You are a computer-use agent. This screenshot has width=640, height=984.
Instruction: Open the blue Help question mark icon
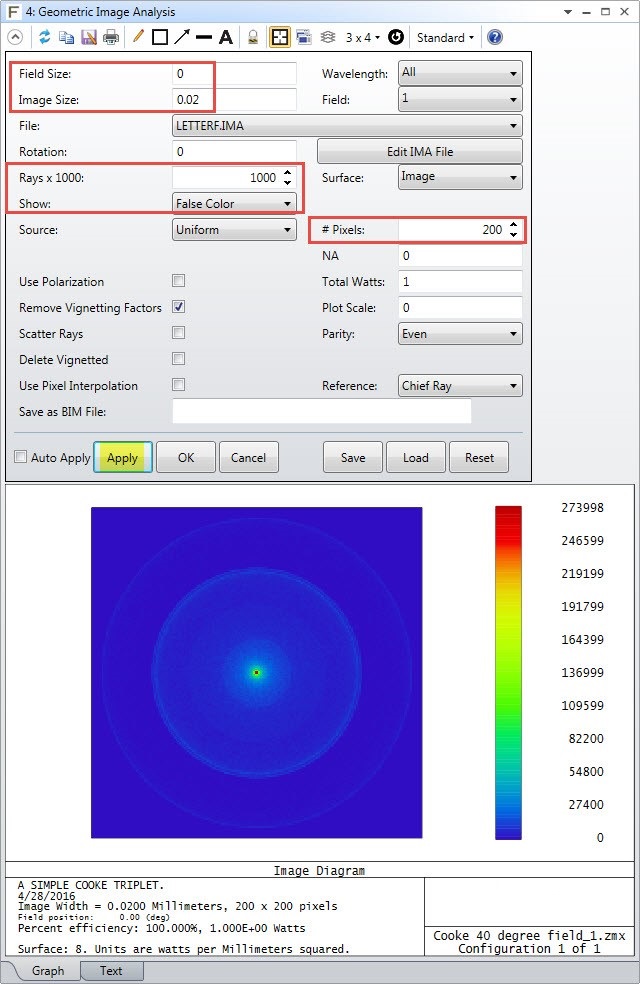tap(495, 38)
